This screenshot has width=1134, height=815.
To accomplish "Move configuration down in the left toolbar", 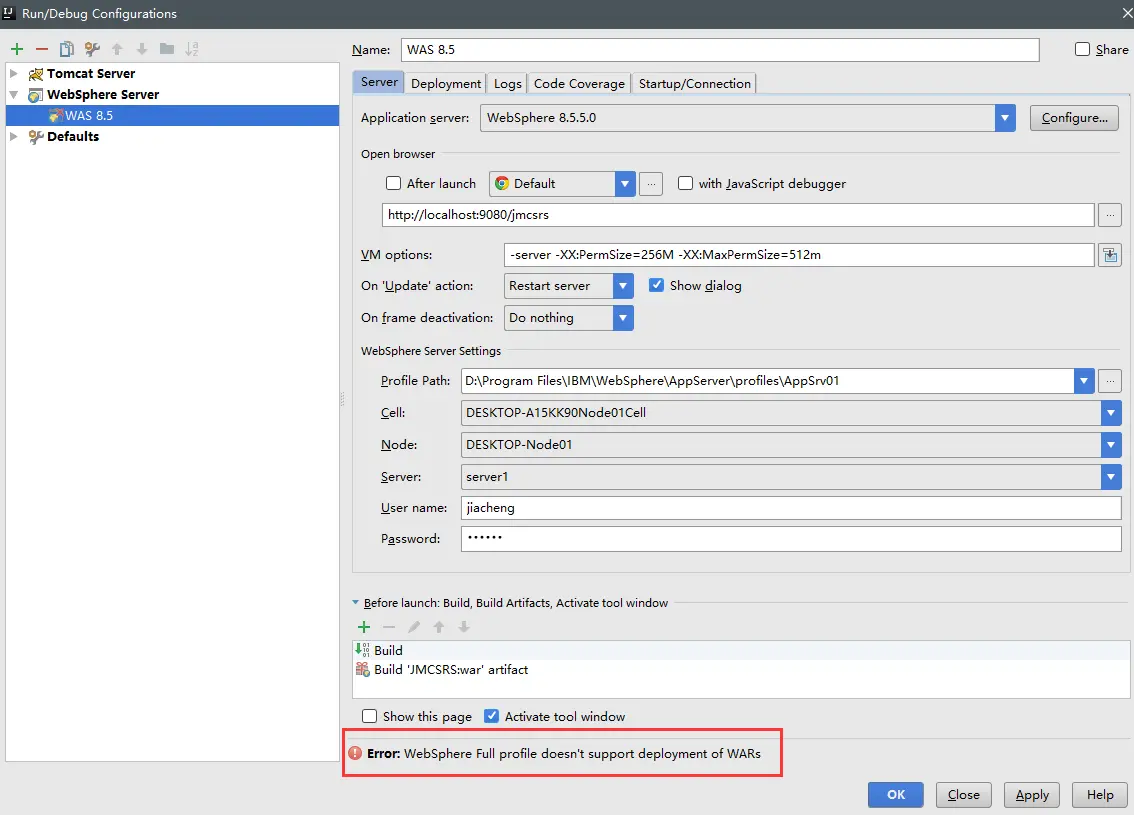I will coord(142,49).
